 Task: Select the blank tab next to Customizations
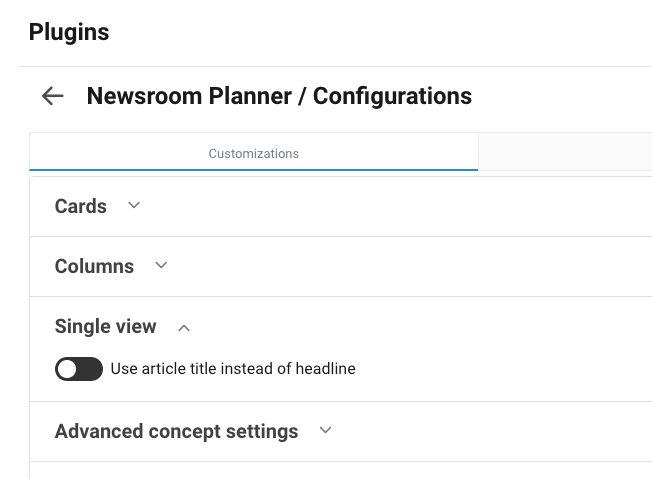[565, 152]
